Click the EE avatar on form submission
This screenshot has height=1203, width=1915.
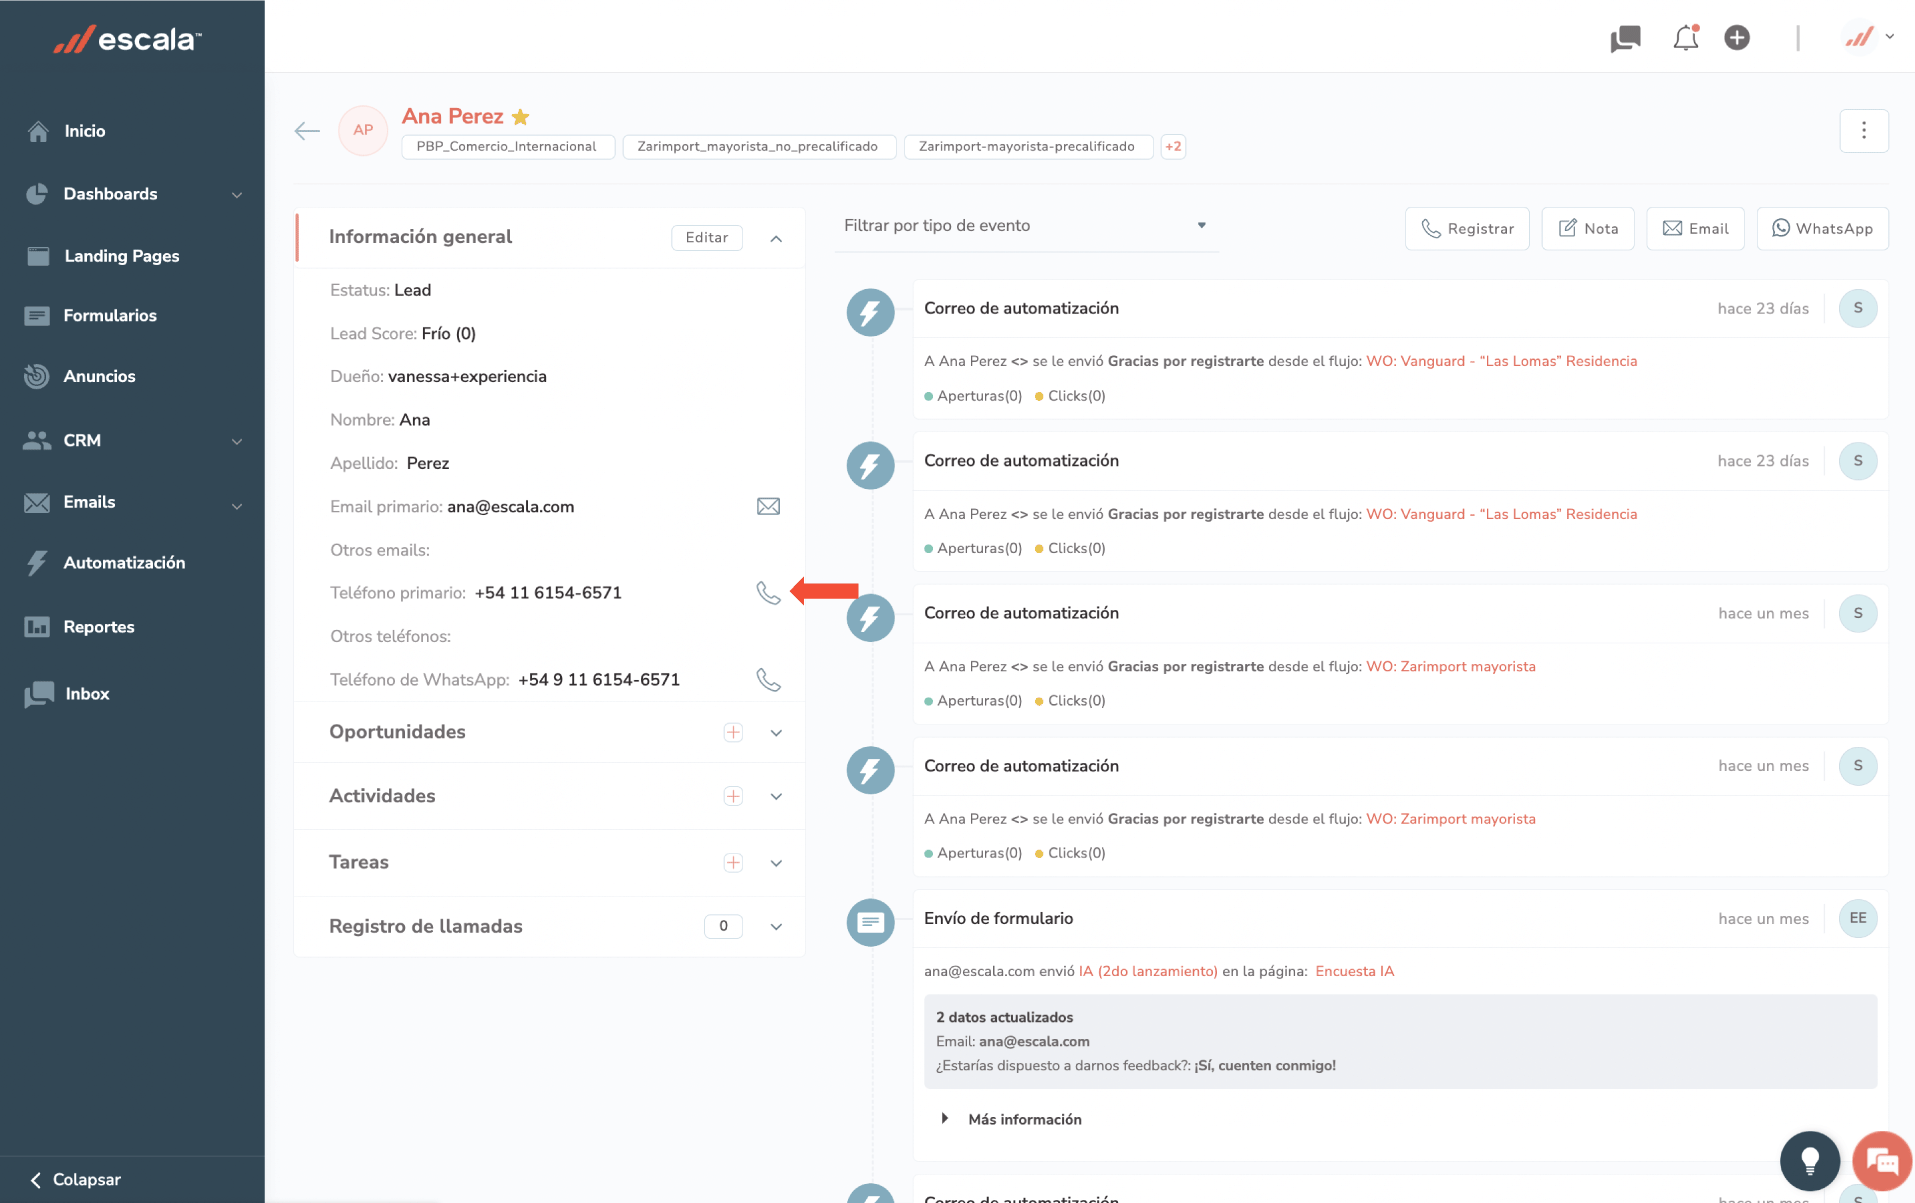1857,918
